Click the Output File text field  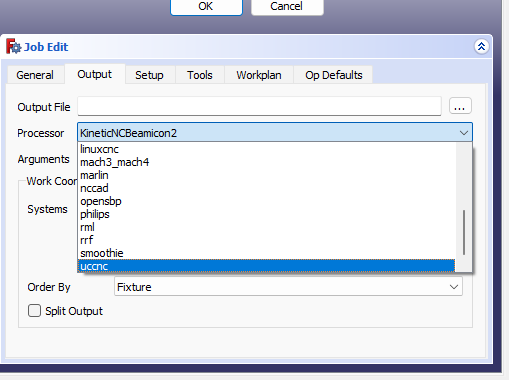pos(259,106)
